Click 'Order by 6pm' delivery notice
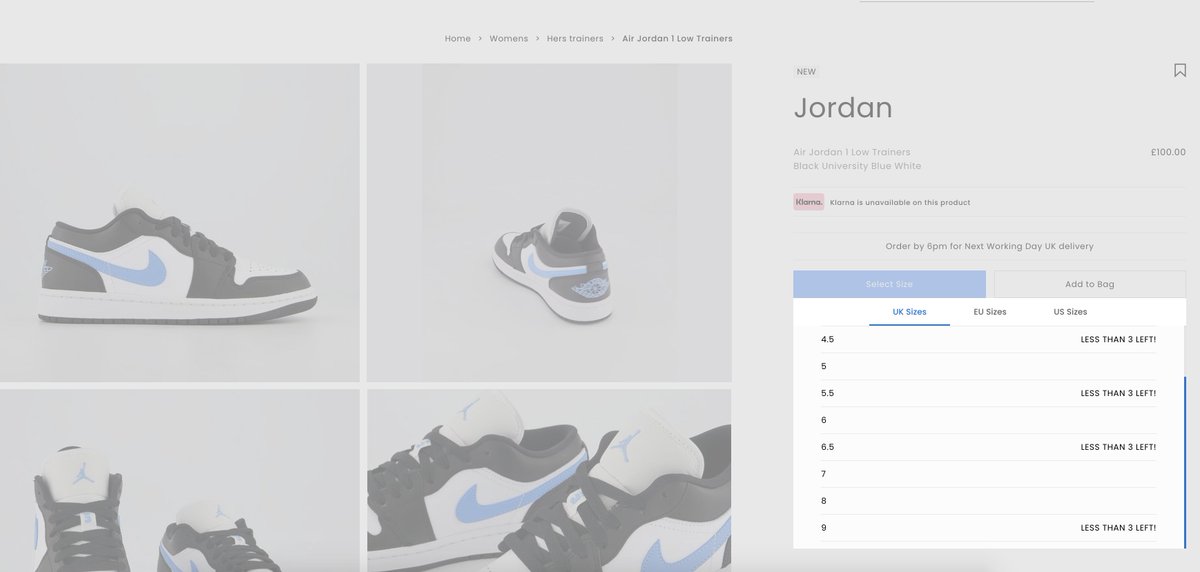 pyautogui.click(x=989, y=246)
